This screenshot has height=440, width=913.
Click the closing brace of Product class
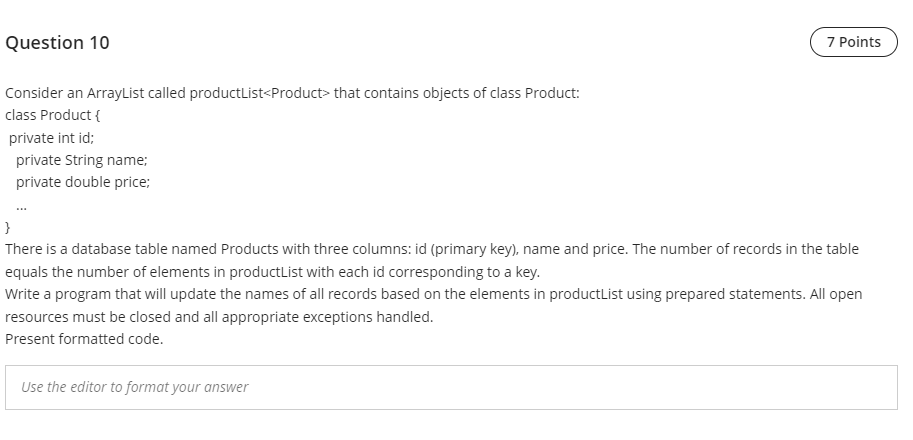coord(8,227)
